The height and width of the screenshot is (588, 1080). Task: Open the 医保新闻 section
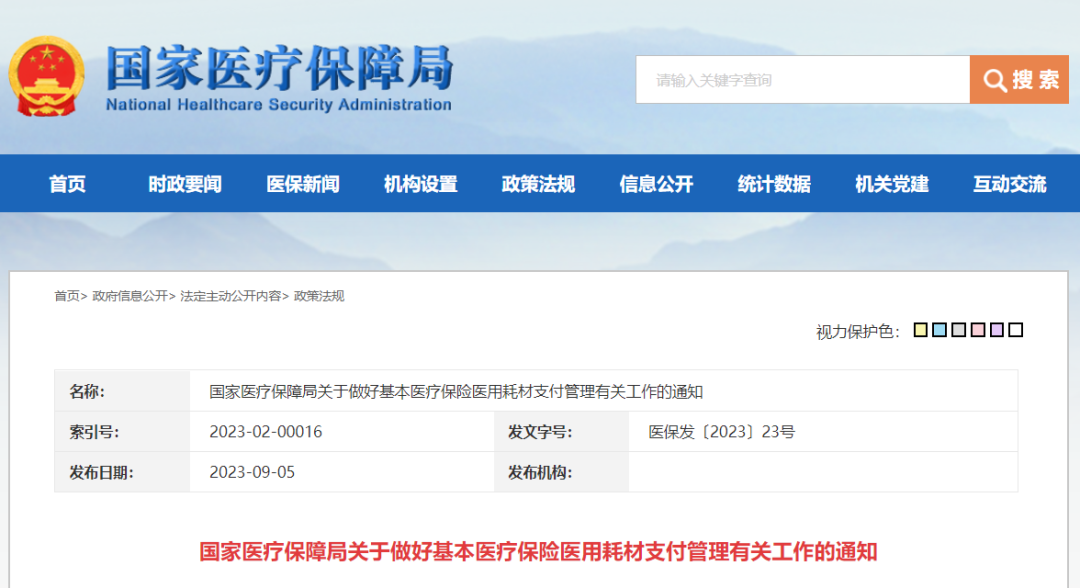pos(301,183)
